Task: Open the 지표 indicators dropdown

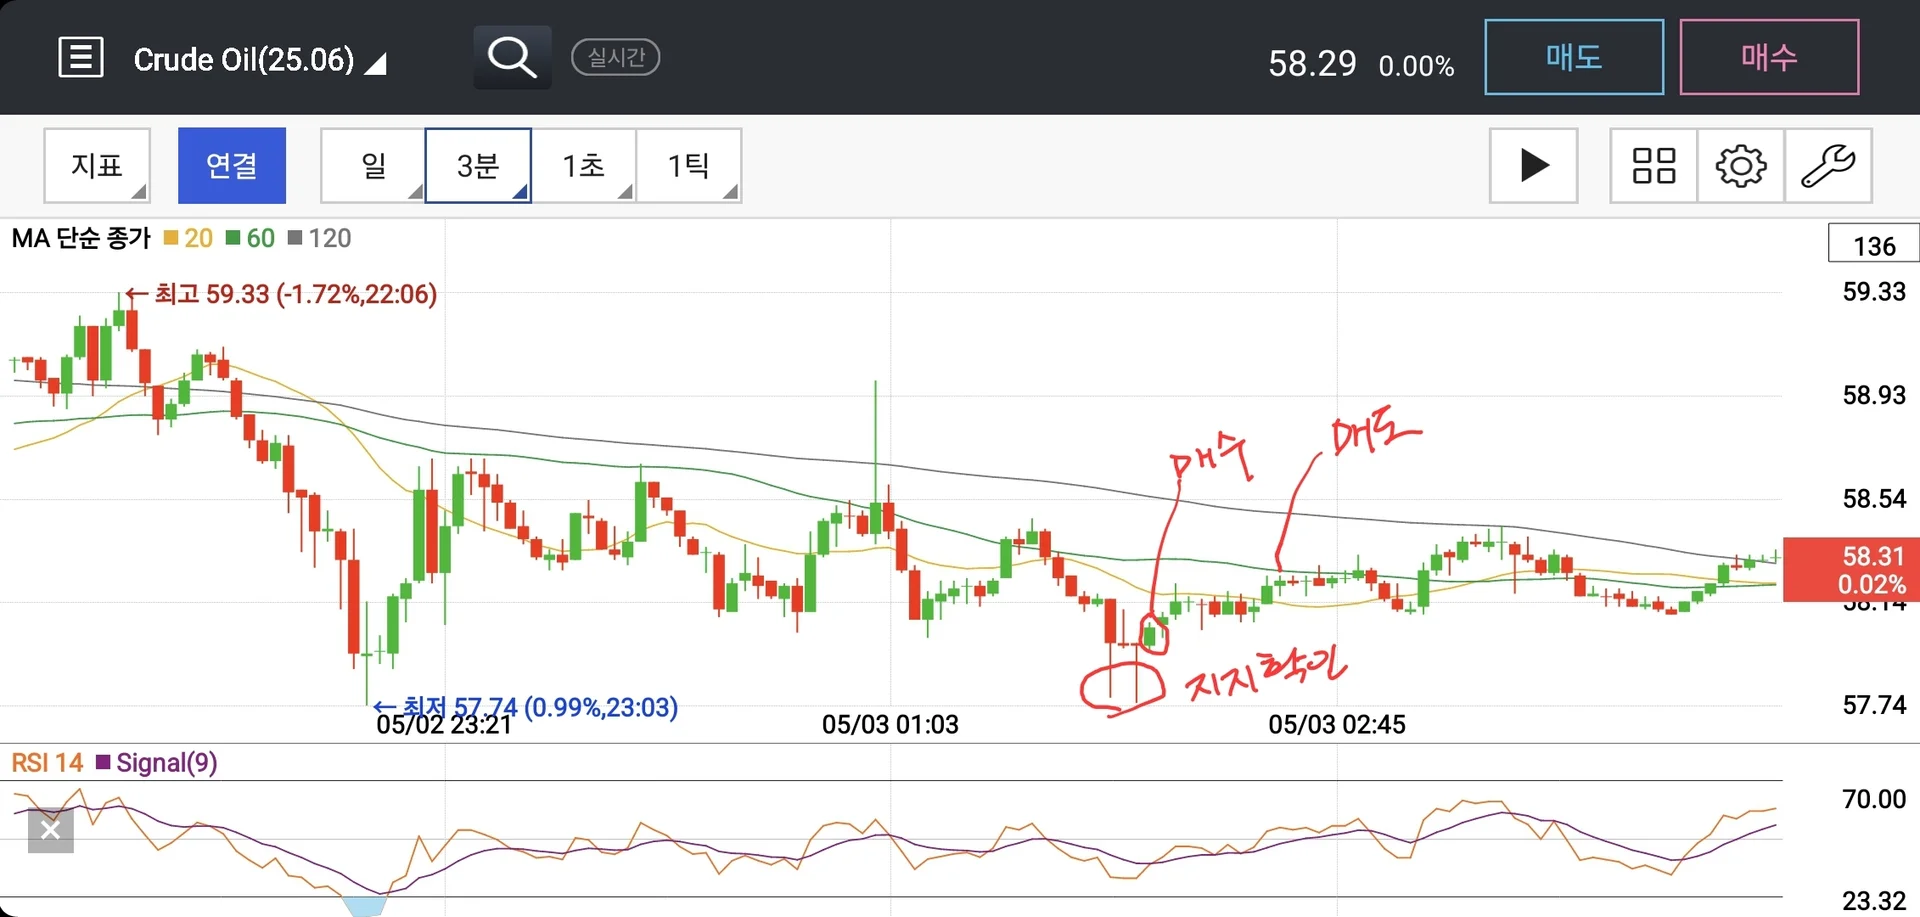Action: [x=97, y=166]
